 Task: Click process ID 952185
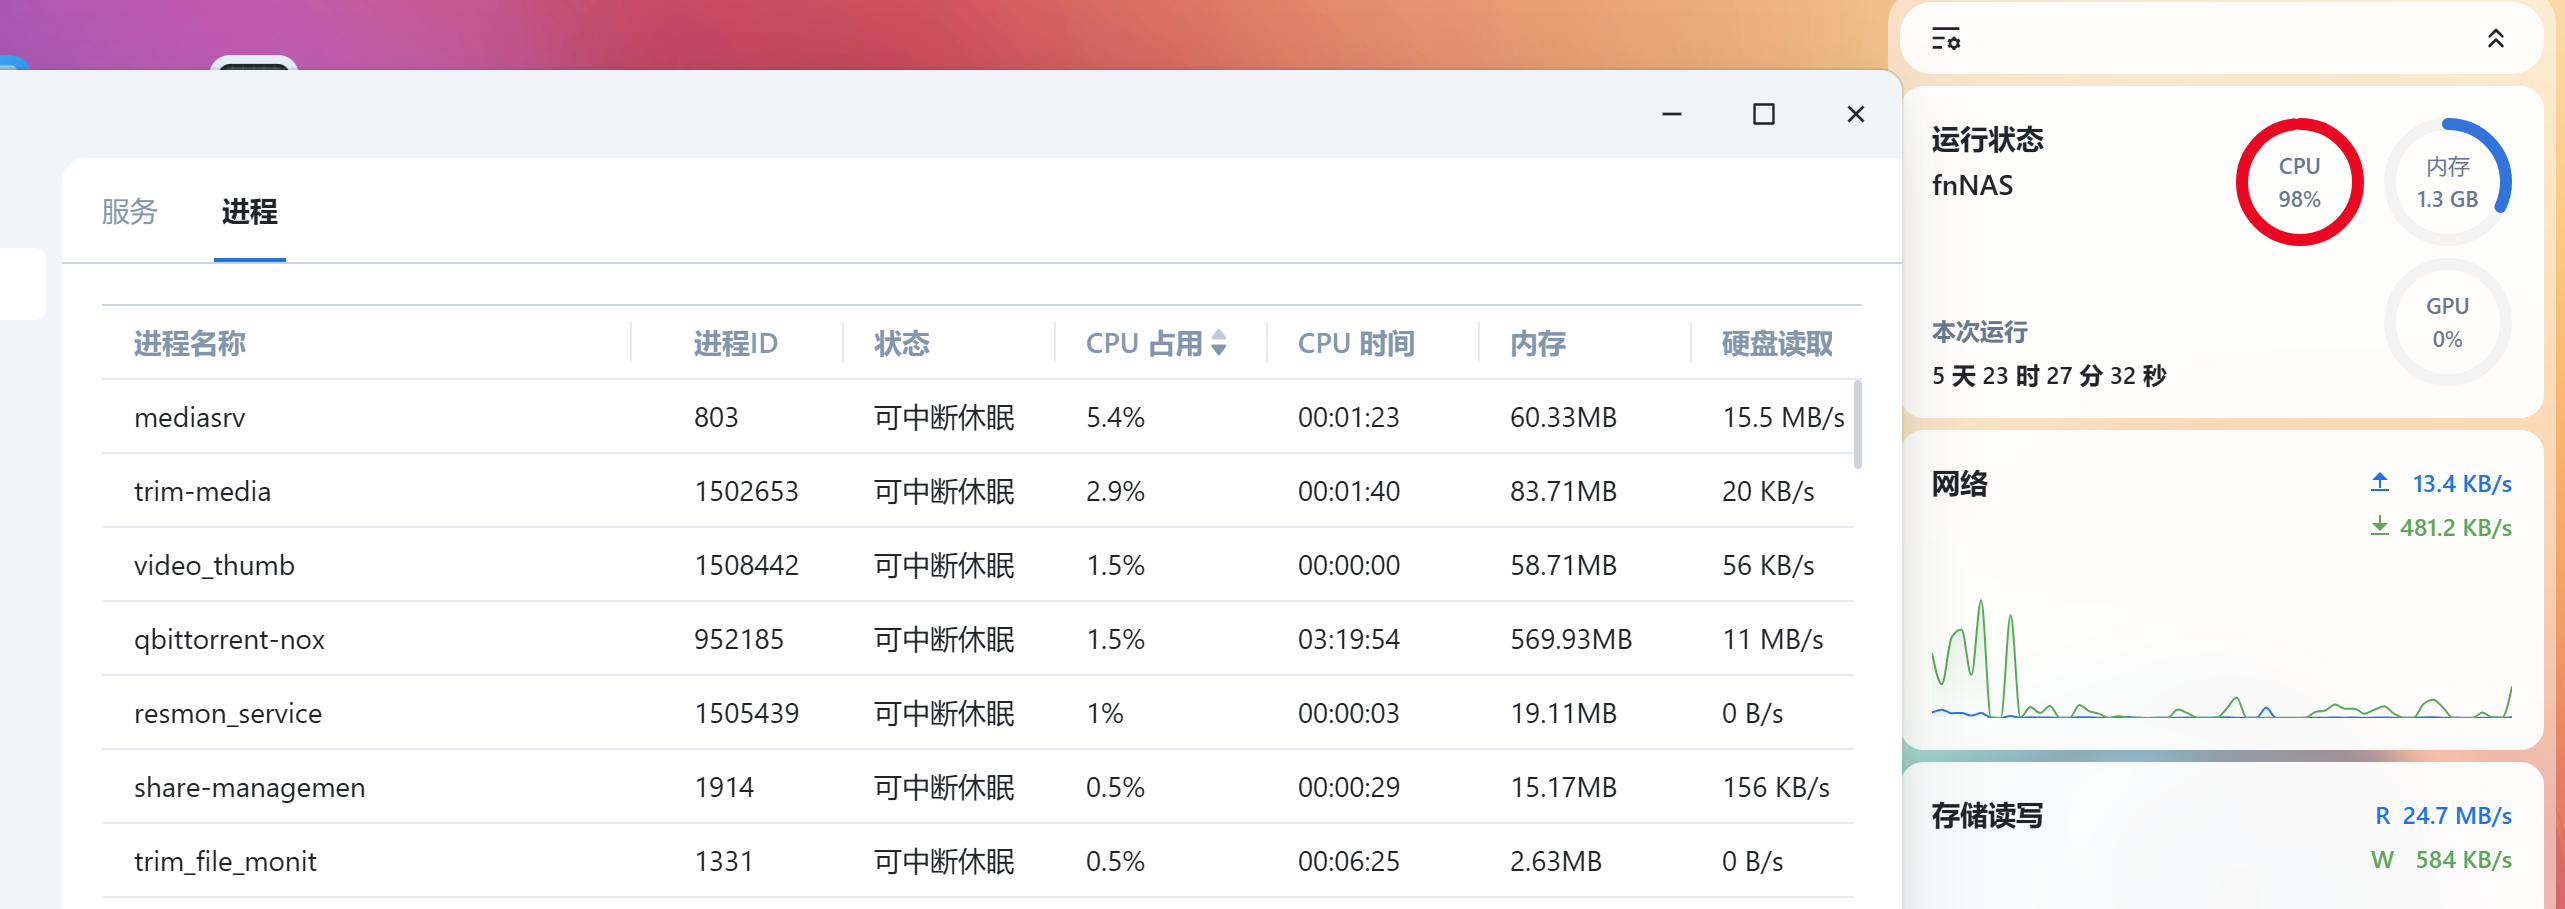(x=739, y=639)
